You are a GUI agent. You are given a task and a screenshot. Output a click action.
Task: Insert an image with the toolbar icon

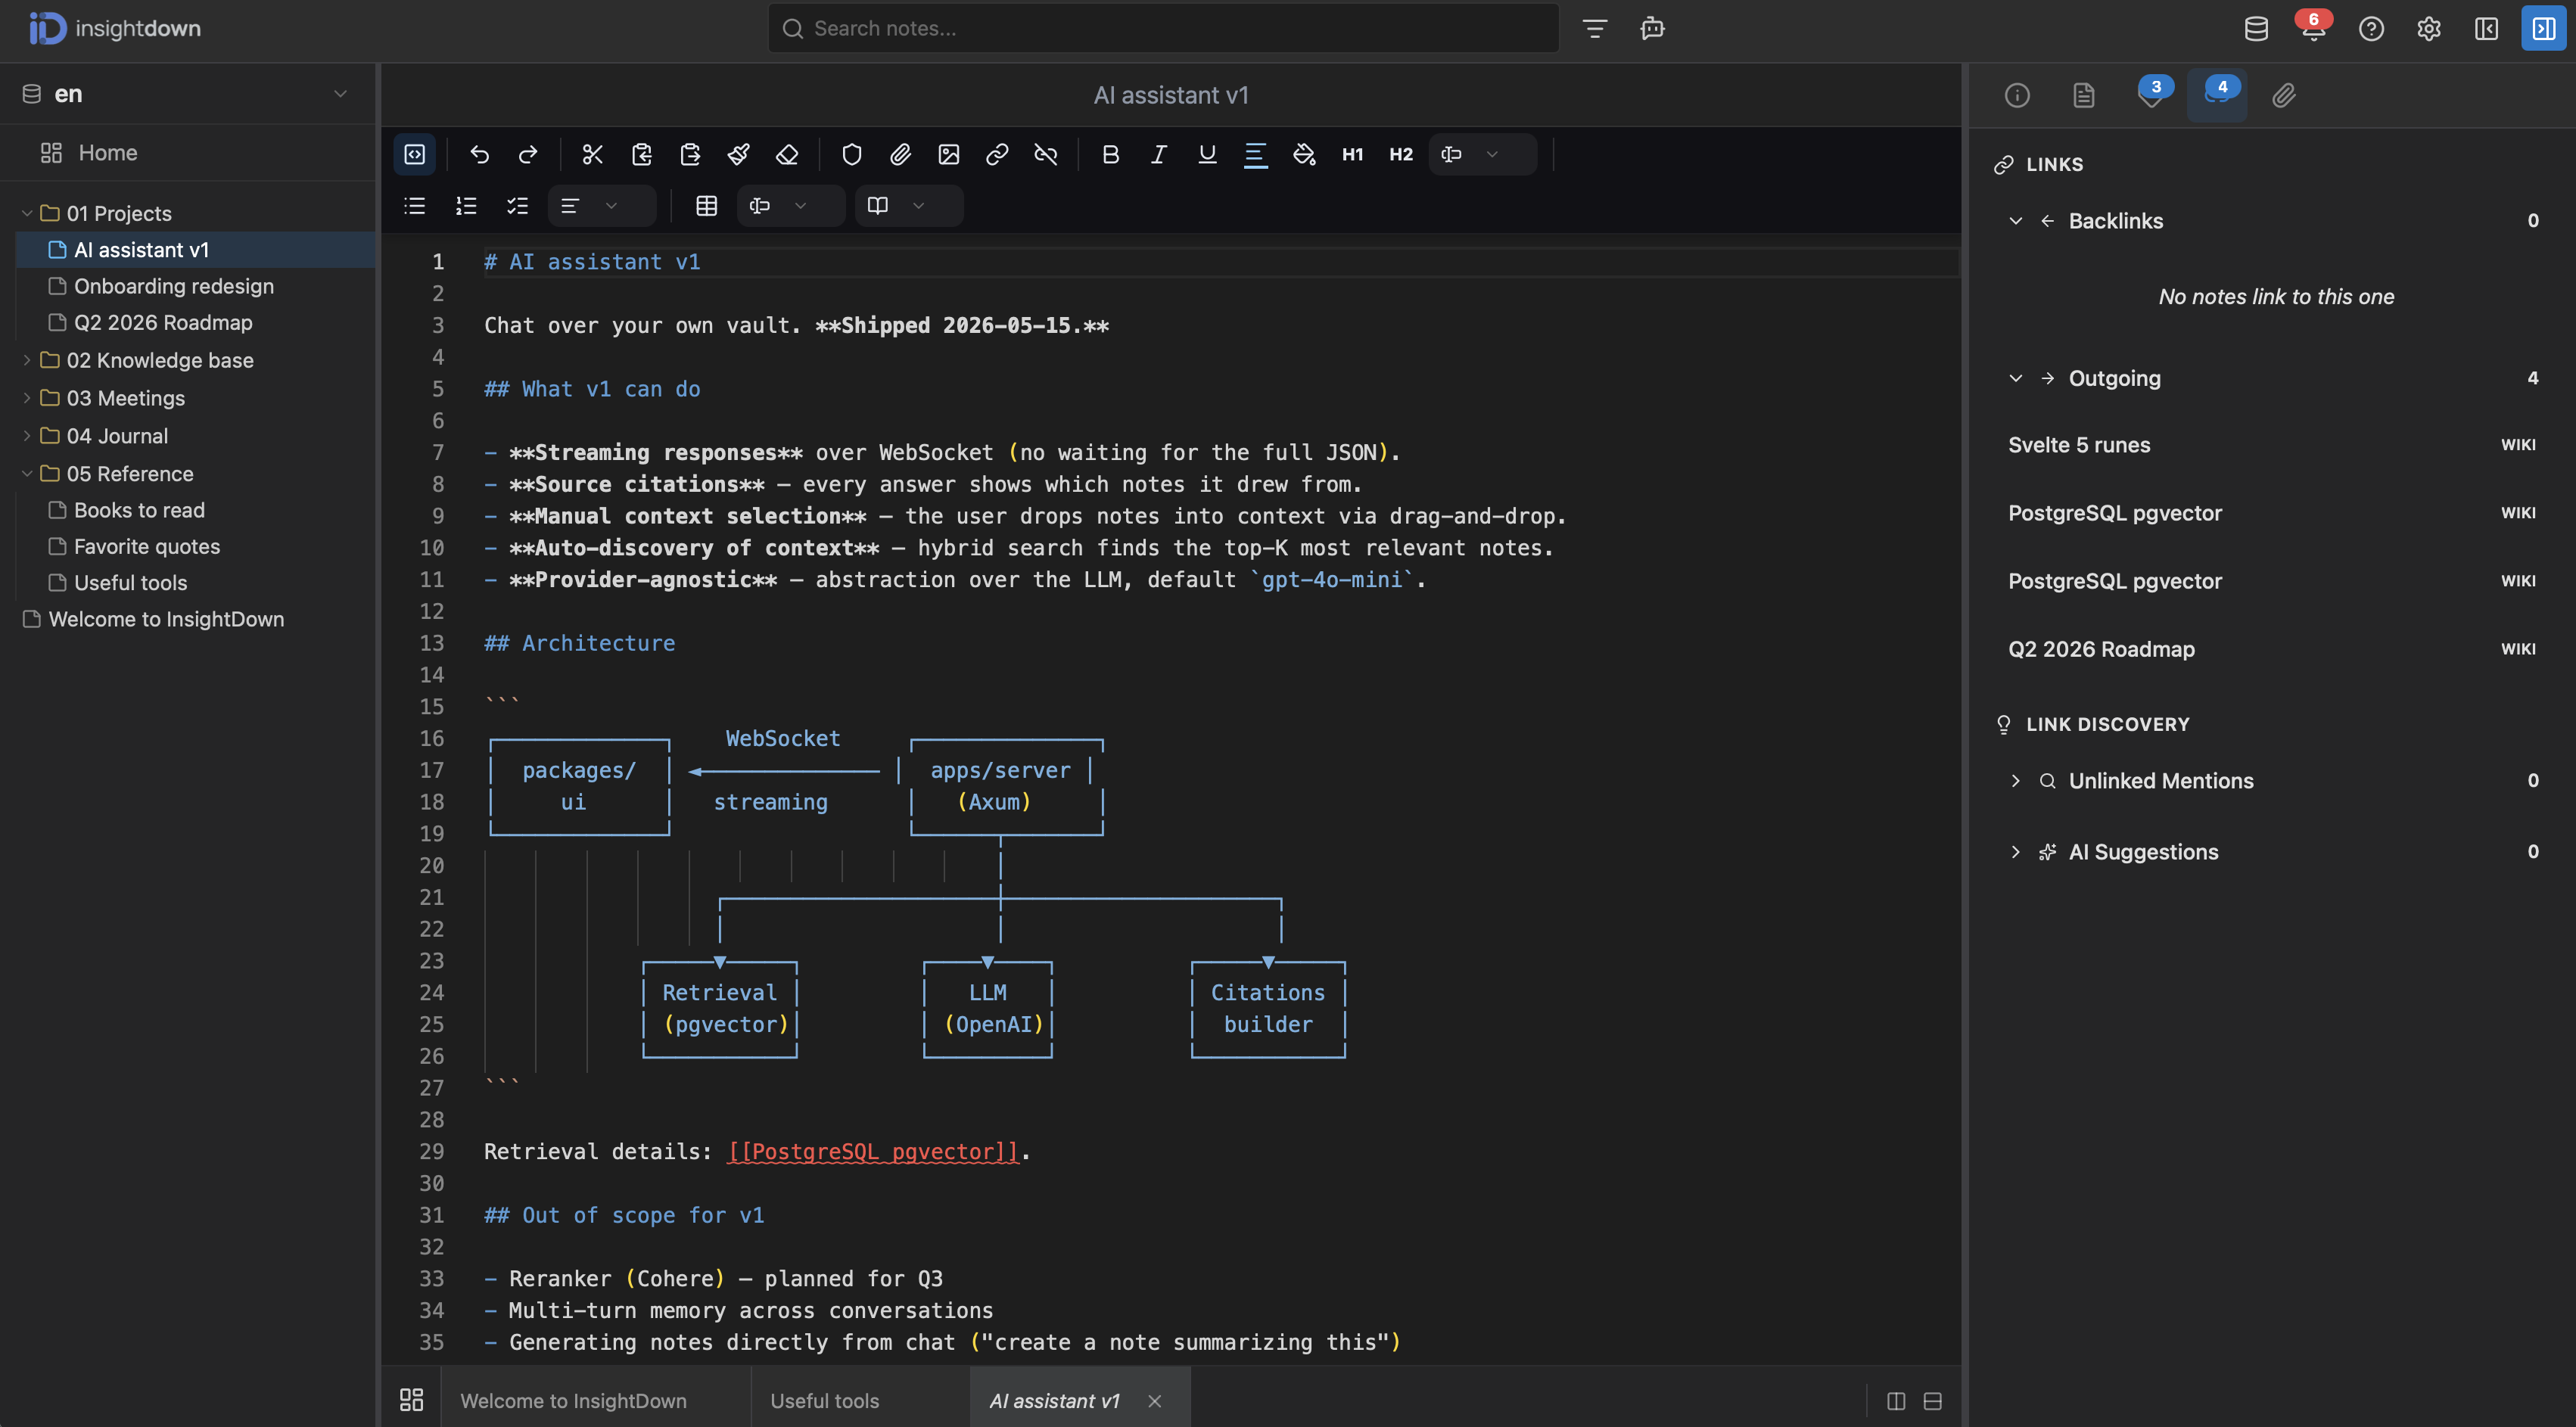(x=948, y=154)
